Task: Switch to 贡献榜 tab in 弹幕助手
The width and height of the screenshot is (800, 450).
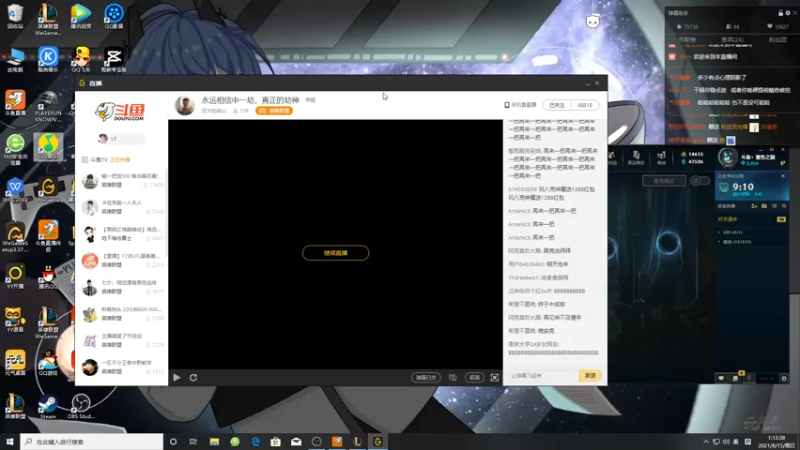Action: 687,39
